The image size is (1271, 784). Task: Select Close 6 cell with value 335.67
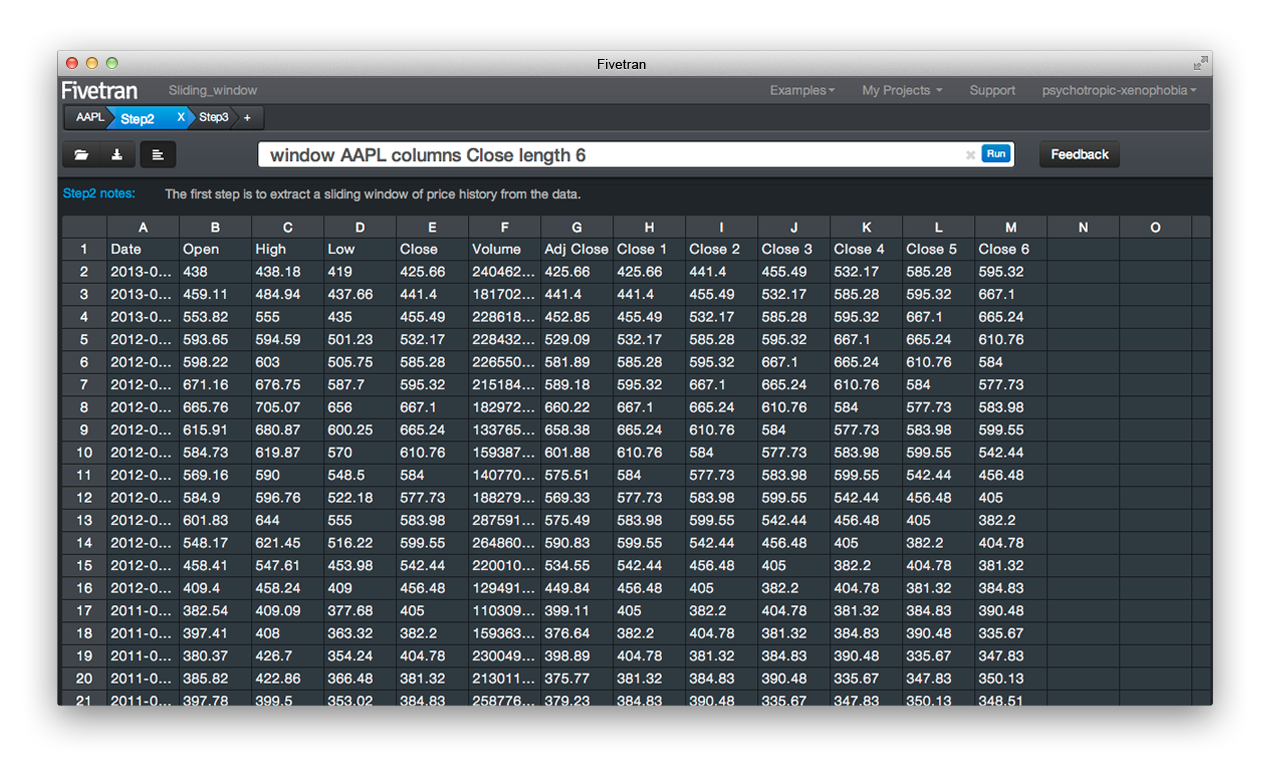pyautogui.click(x=1010, y=633)
